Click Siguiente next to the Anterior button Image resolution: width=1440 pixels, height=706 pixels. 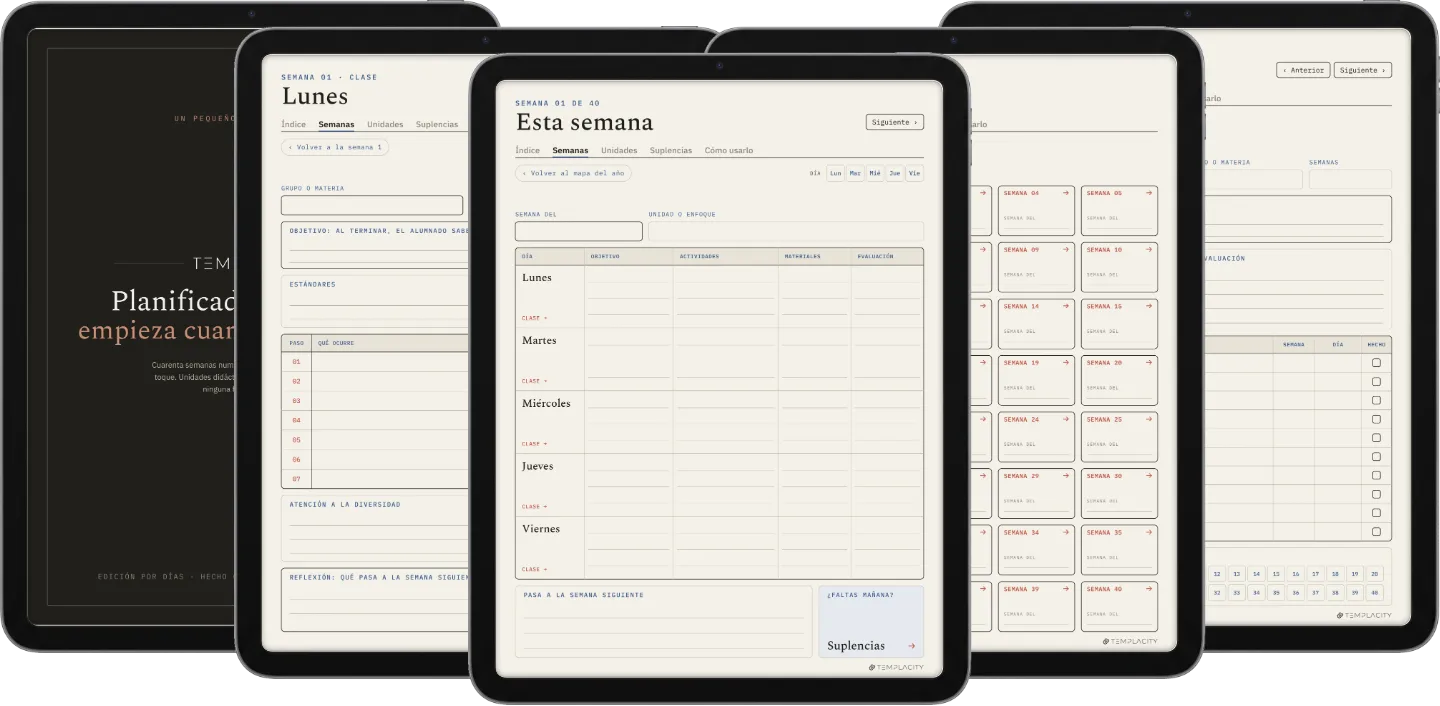coord(1362,70)
